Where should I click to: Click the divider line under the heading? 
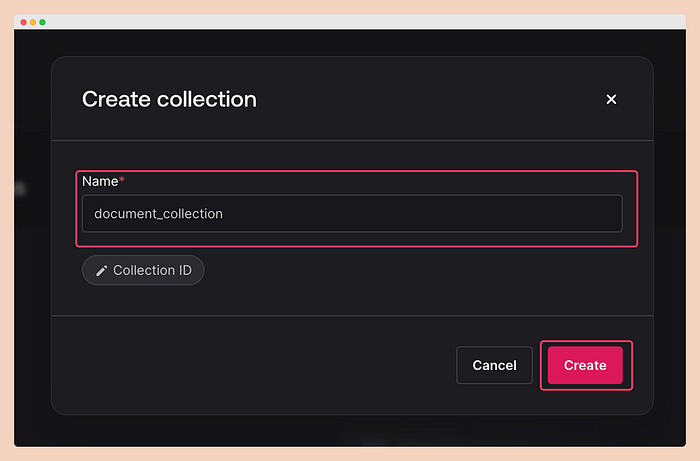coord(352,141)
